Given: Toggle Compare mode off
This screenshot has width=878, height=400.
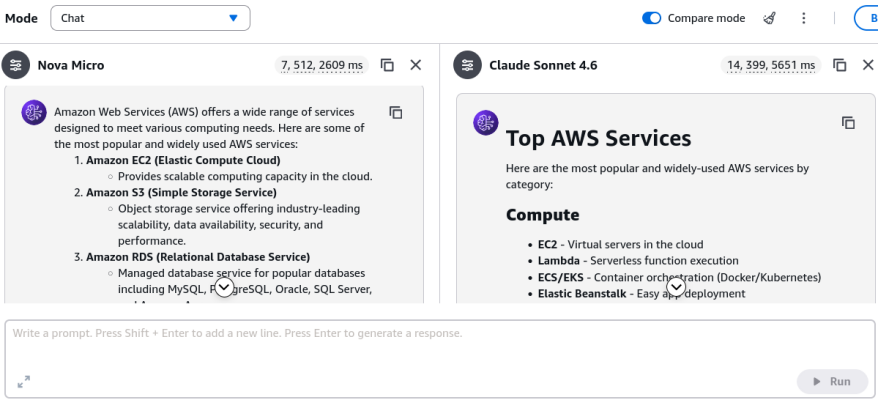Looking at the screenshot, I should pyautogui.click(x=651, y=18).
